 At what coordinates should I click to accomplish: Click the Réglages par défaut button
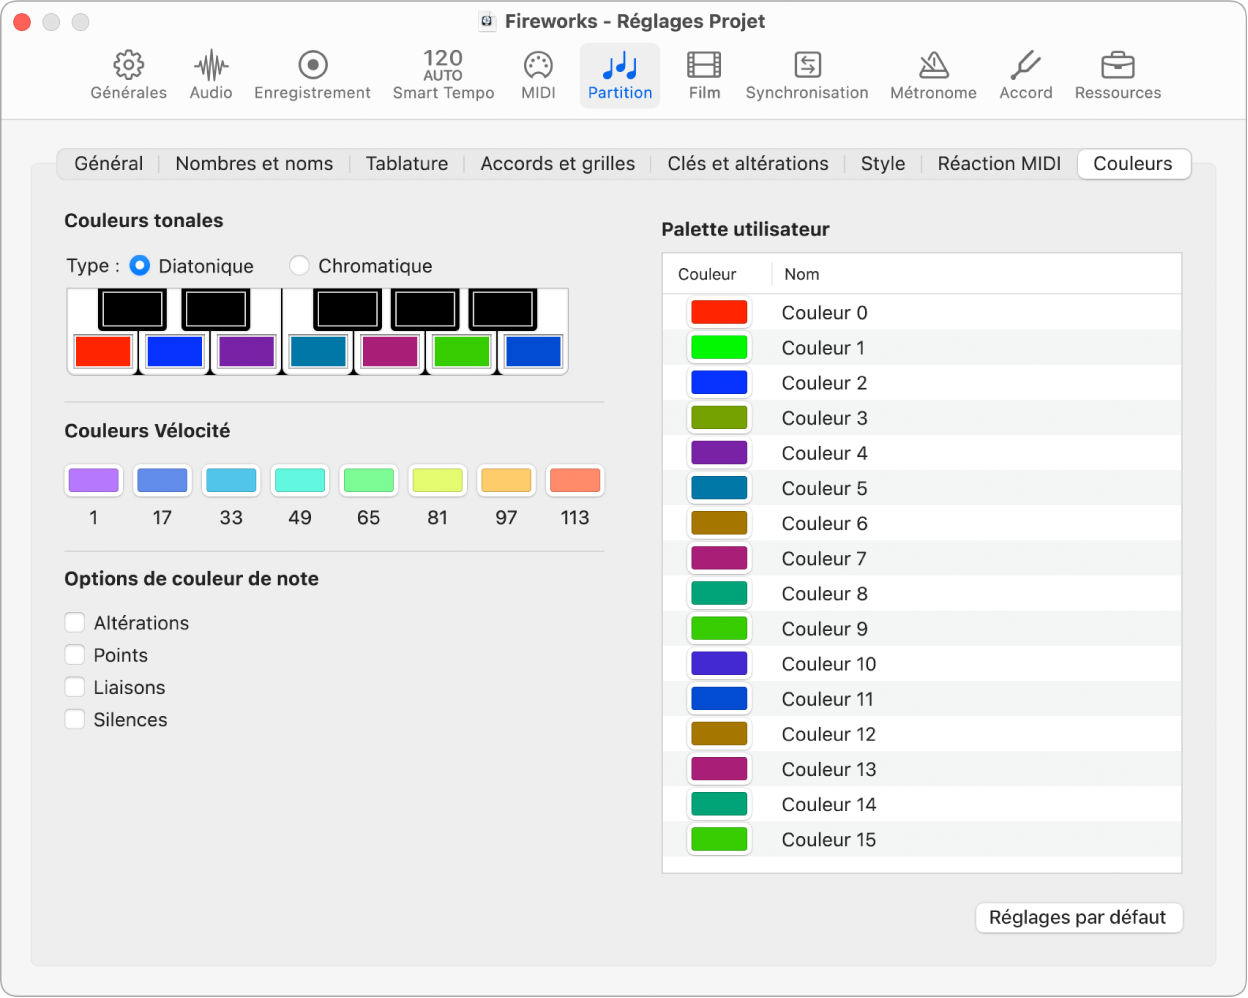(x=1078, y=918)
